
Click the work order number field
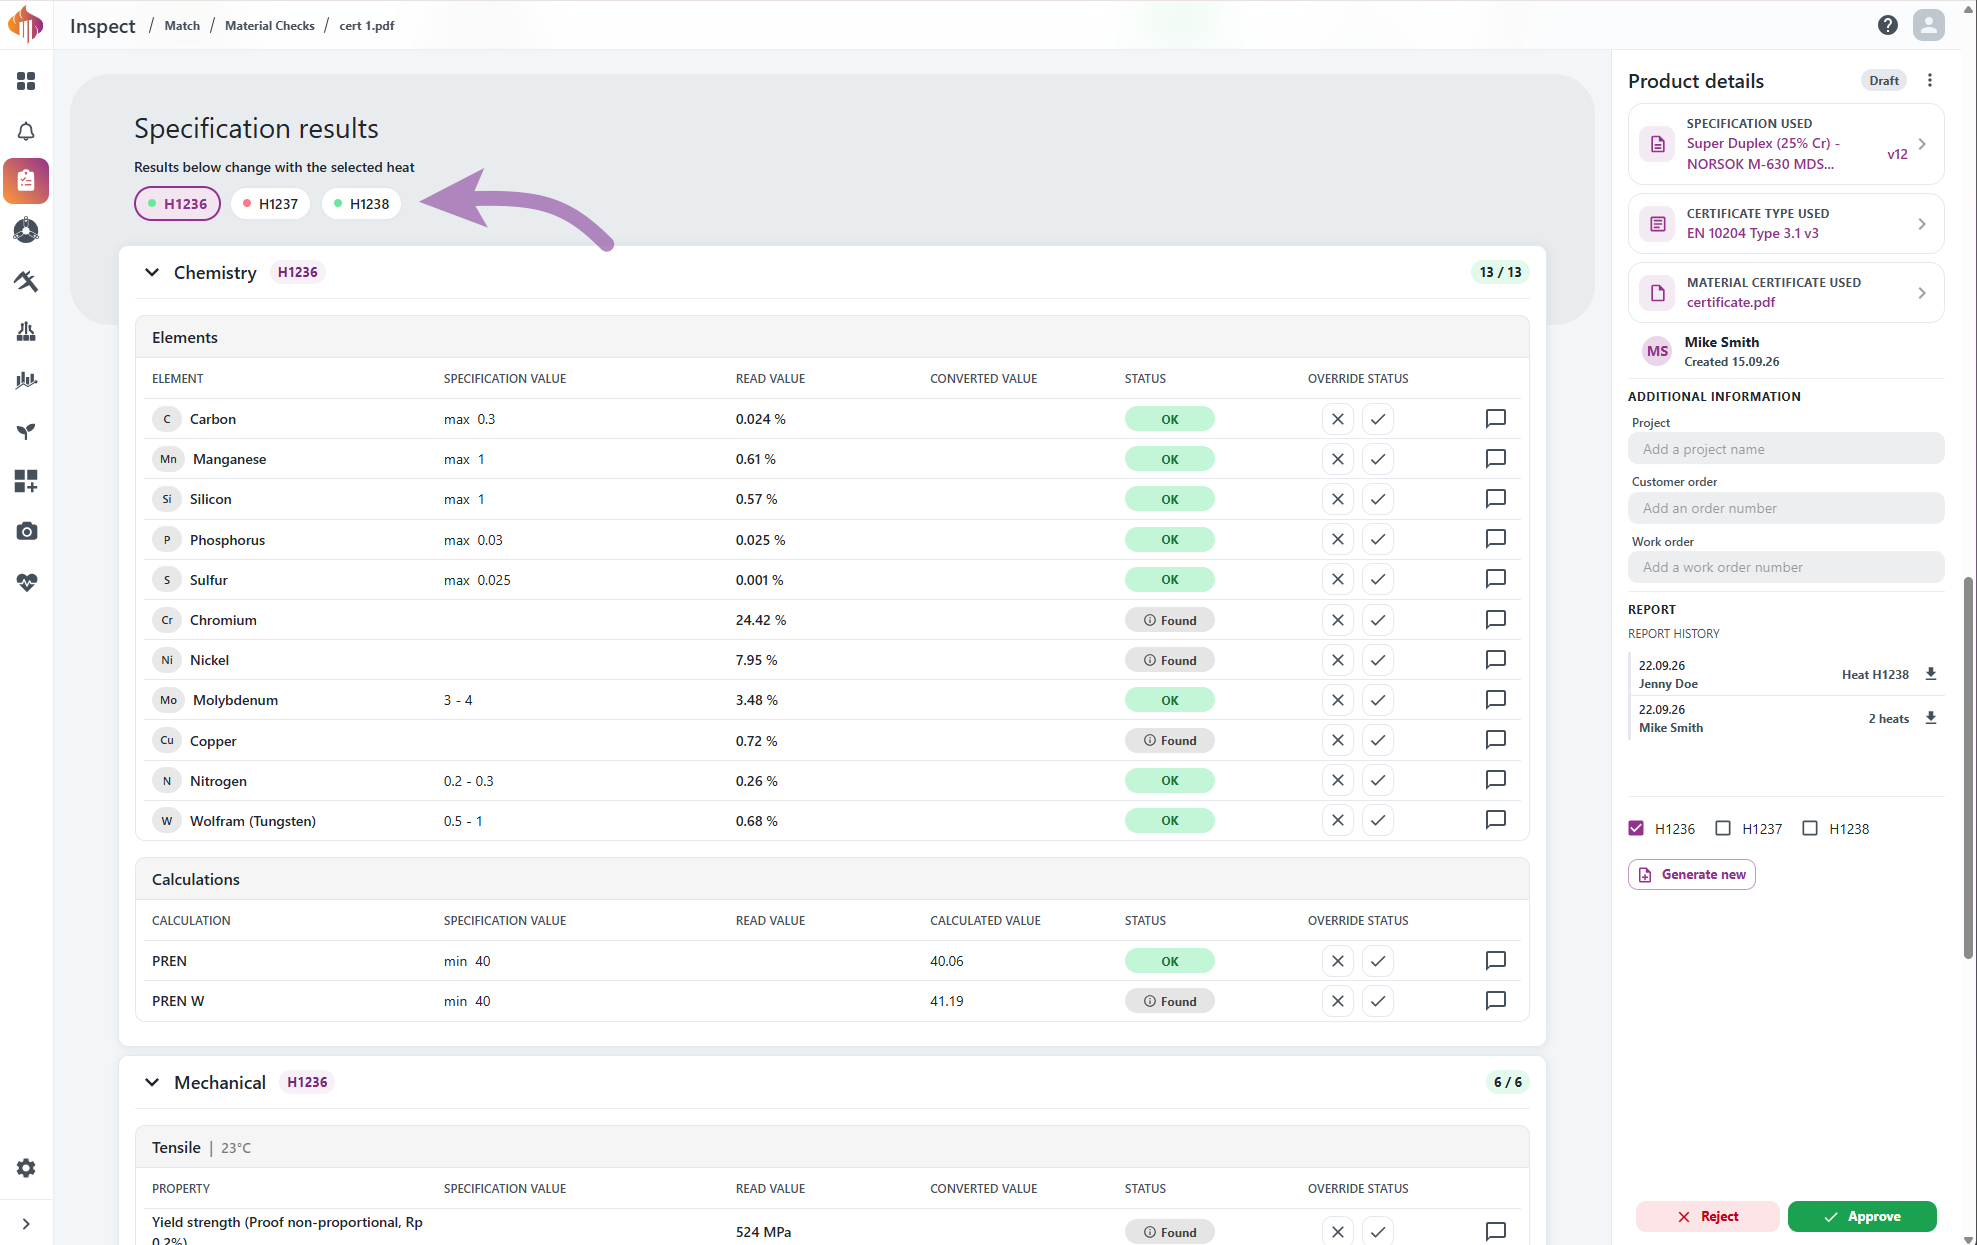pos(1786,567)
